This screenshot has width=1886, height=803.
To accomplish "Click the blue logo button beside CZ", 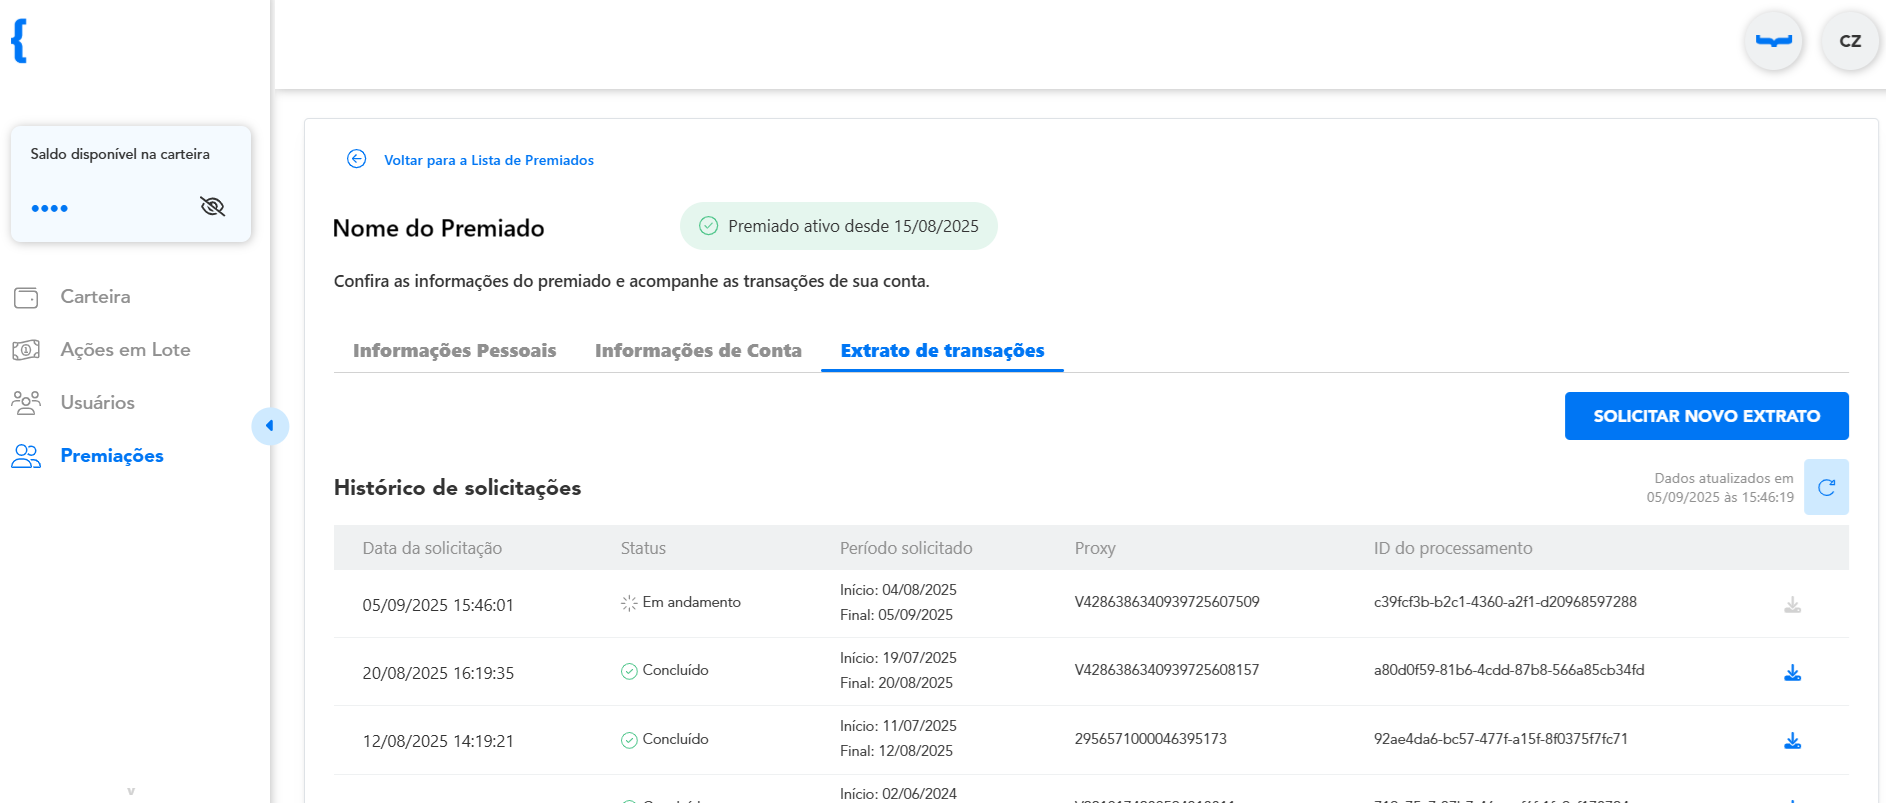I will [x=1773, y=41].
